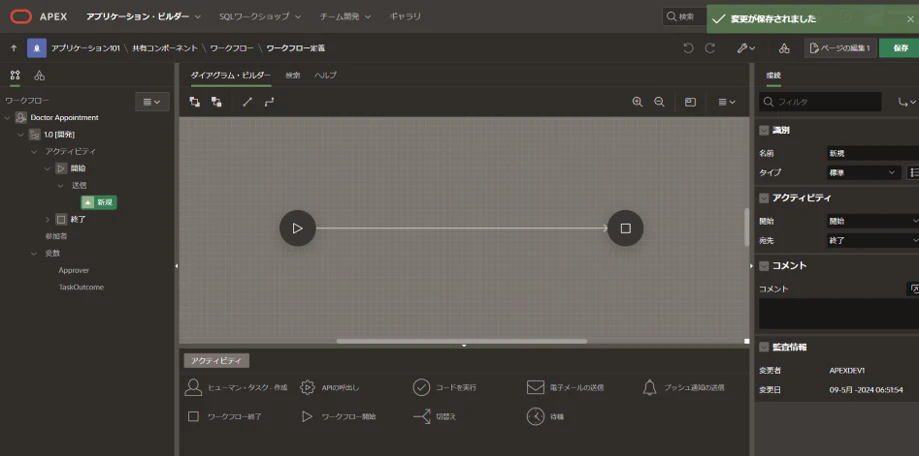Open the diagram hamburger menu

click(727, 102)
